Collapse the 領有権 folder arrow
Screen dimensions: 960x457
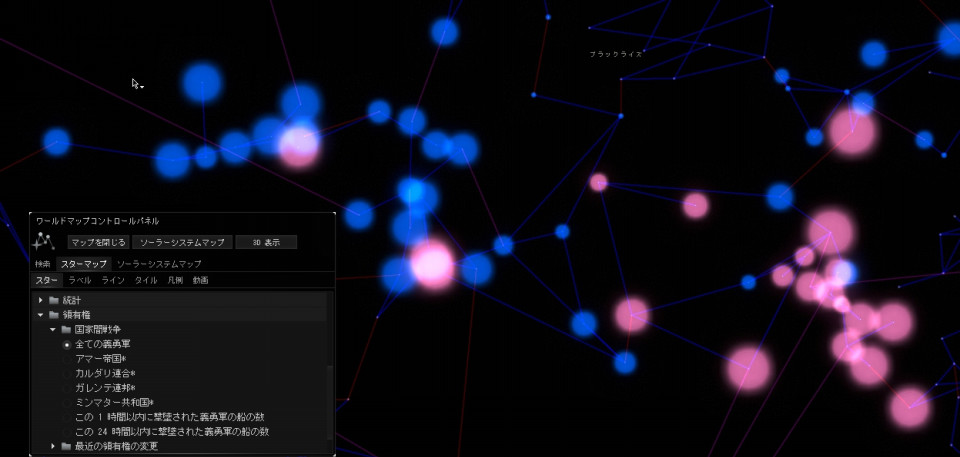[x=41, y=315]
